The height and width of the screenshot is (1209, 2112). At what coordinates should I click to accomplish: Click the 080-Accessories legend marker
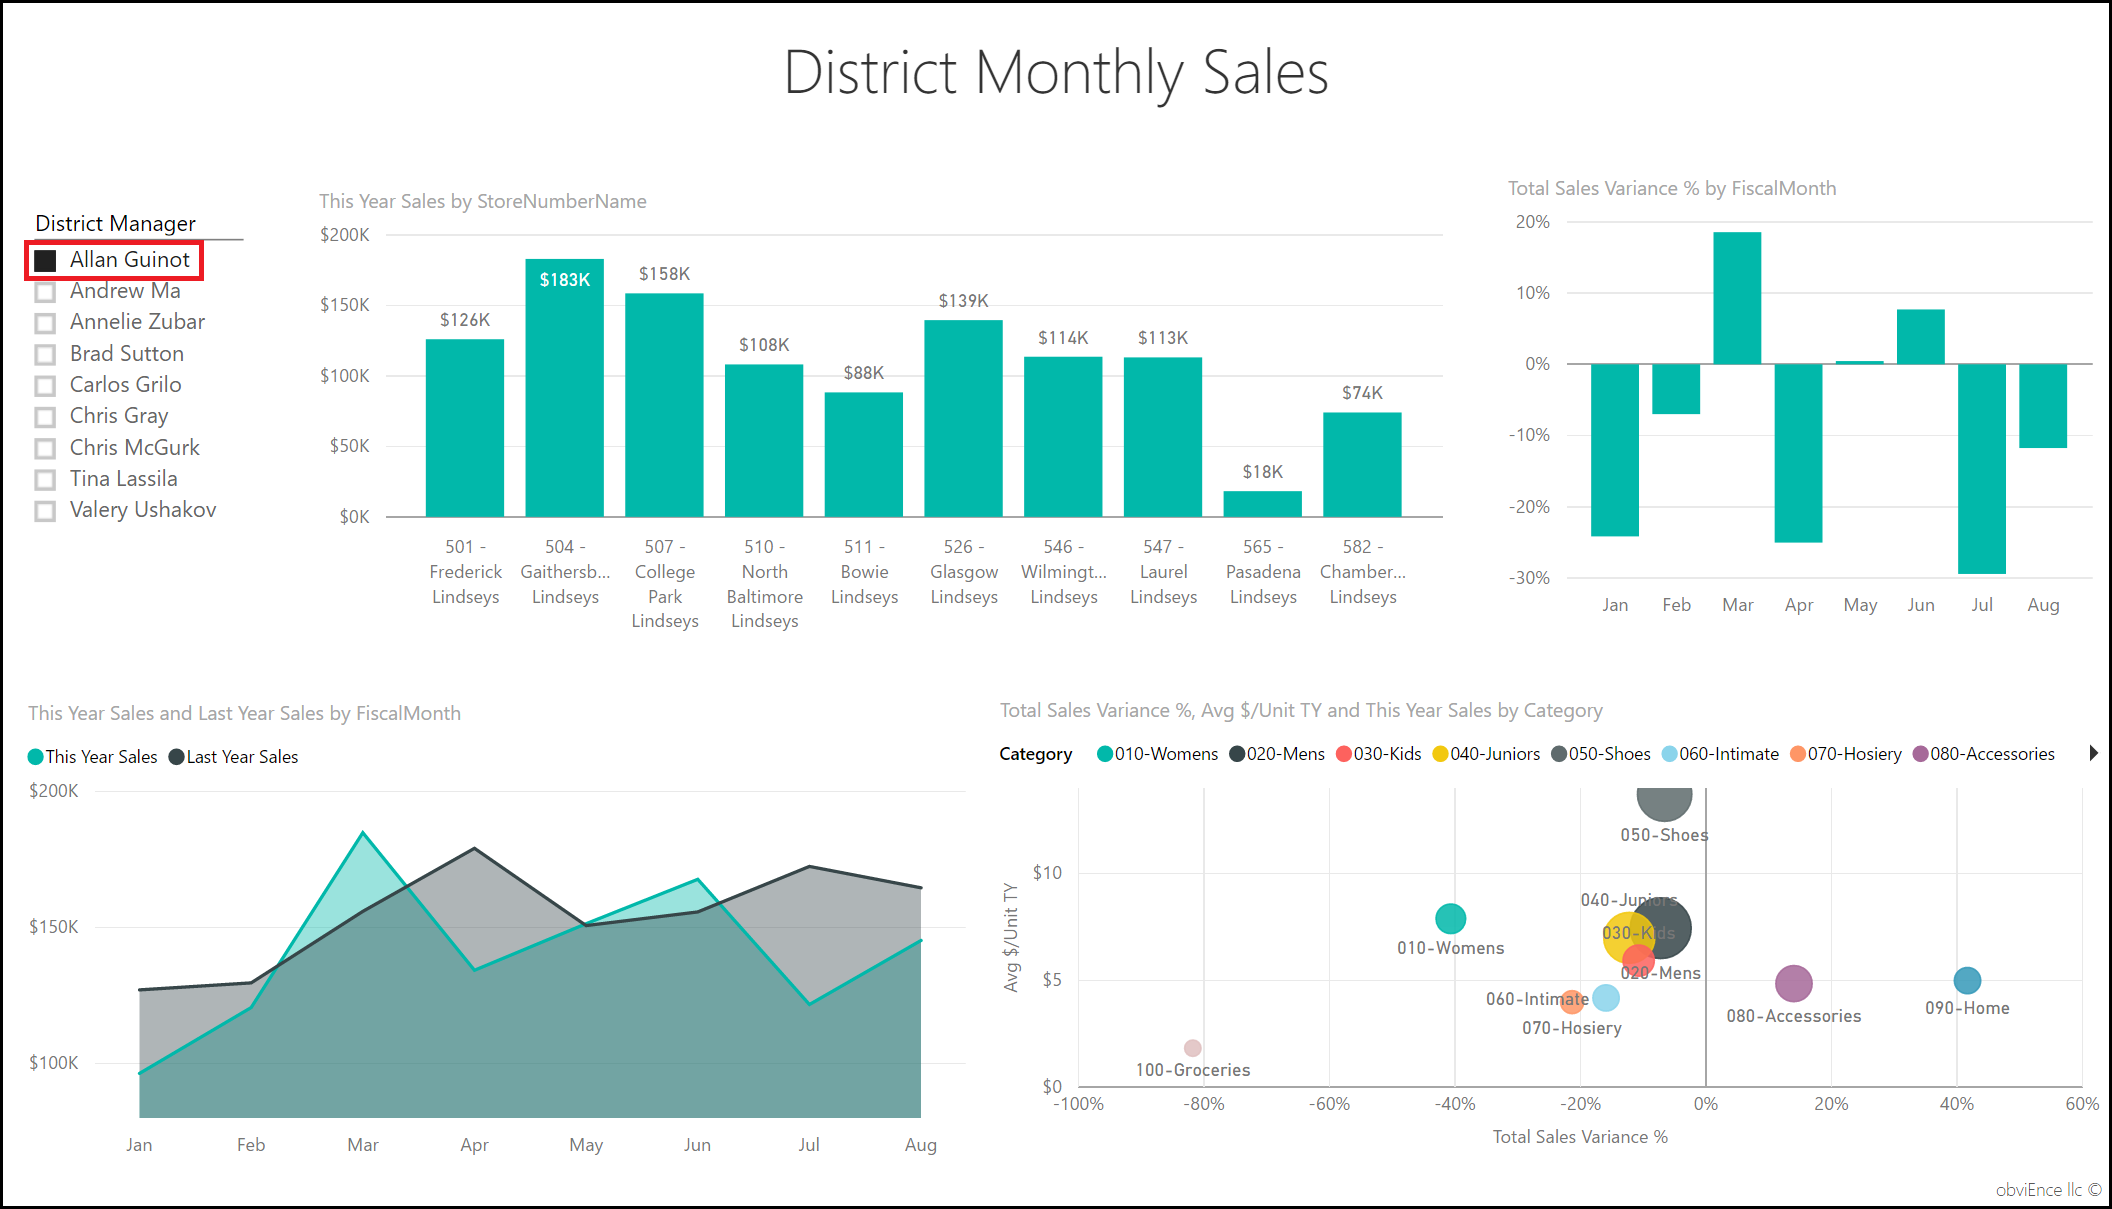[x=1920, y=755]
